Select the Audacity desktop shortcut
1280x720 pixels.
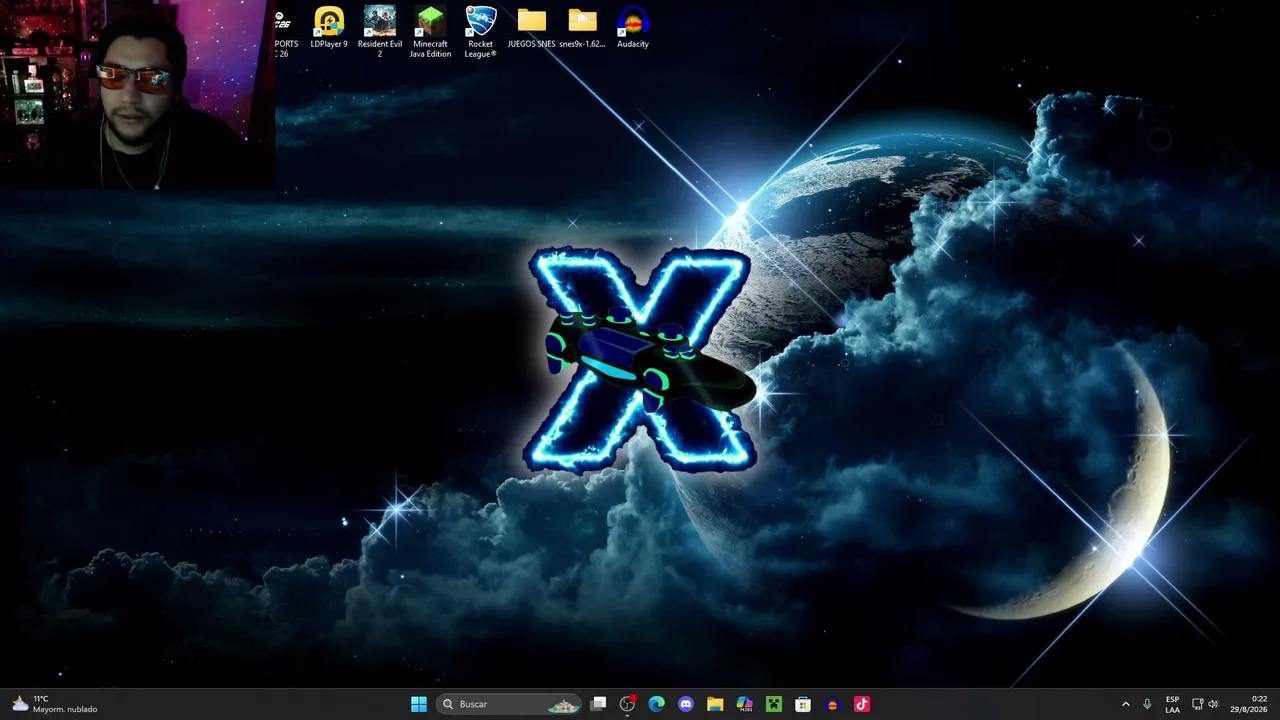coord(633,28)
